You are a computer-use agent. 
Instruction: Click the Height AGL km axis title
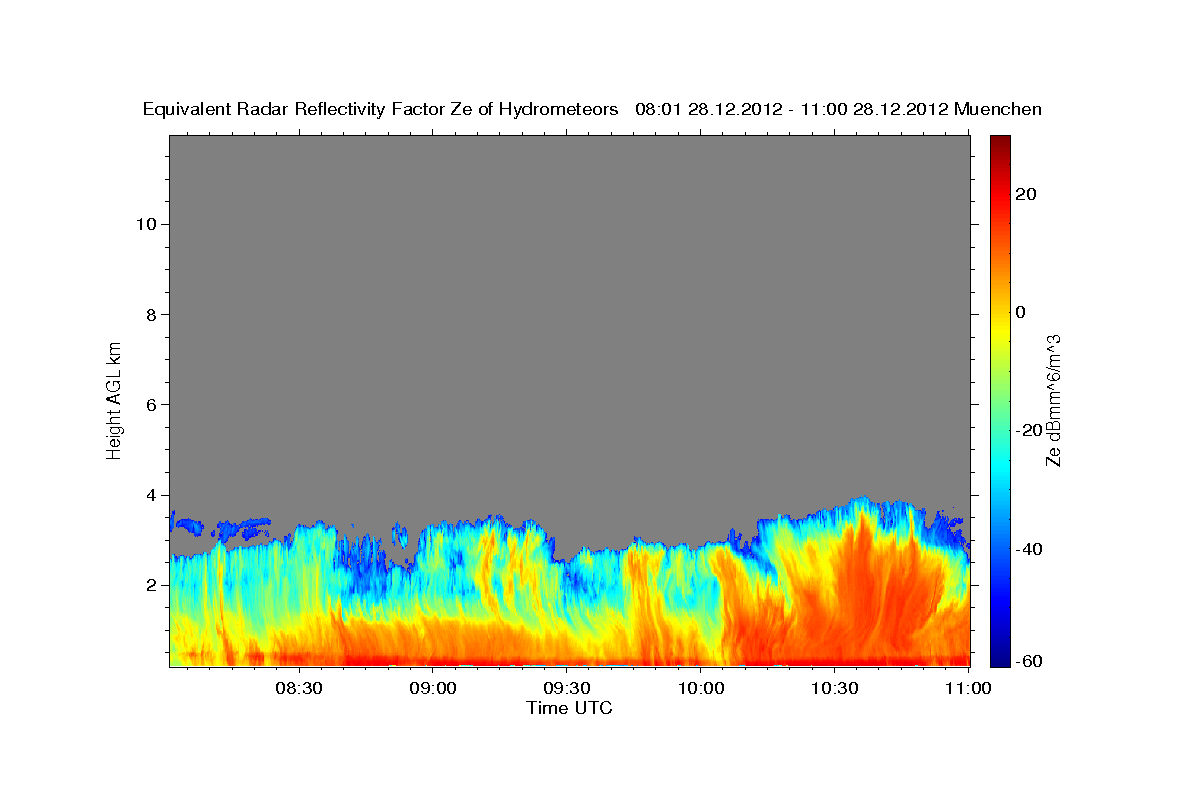114,400
